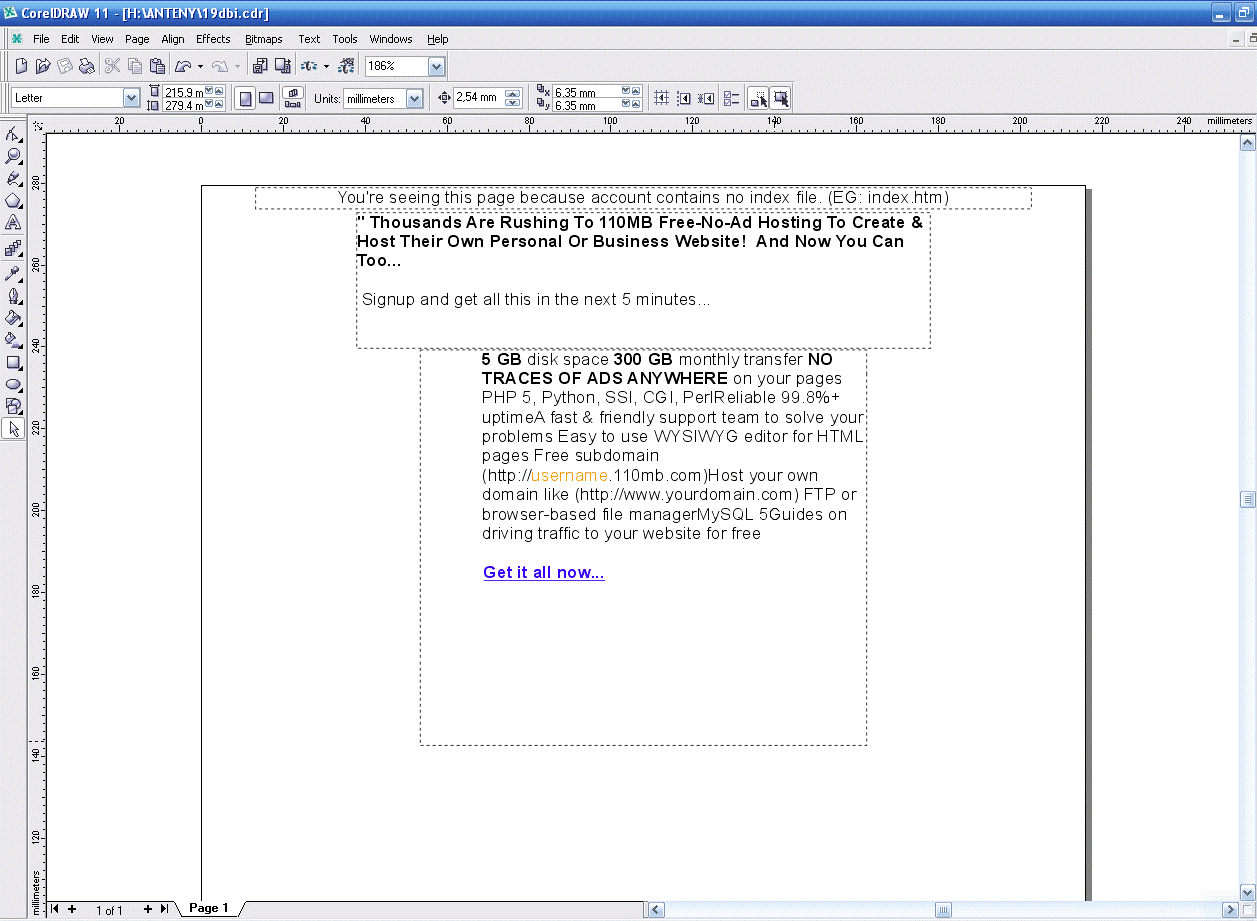Toggle Snap to Grid

pos(661,97)
